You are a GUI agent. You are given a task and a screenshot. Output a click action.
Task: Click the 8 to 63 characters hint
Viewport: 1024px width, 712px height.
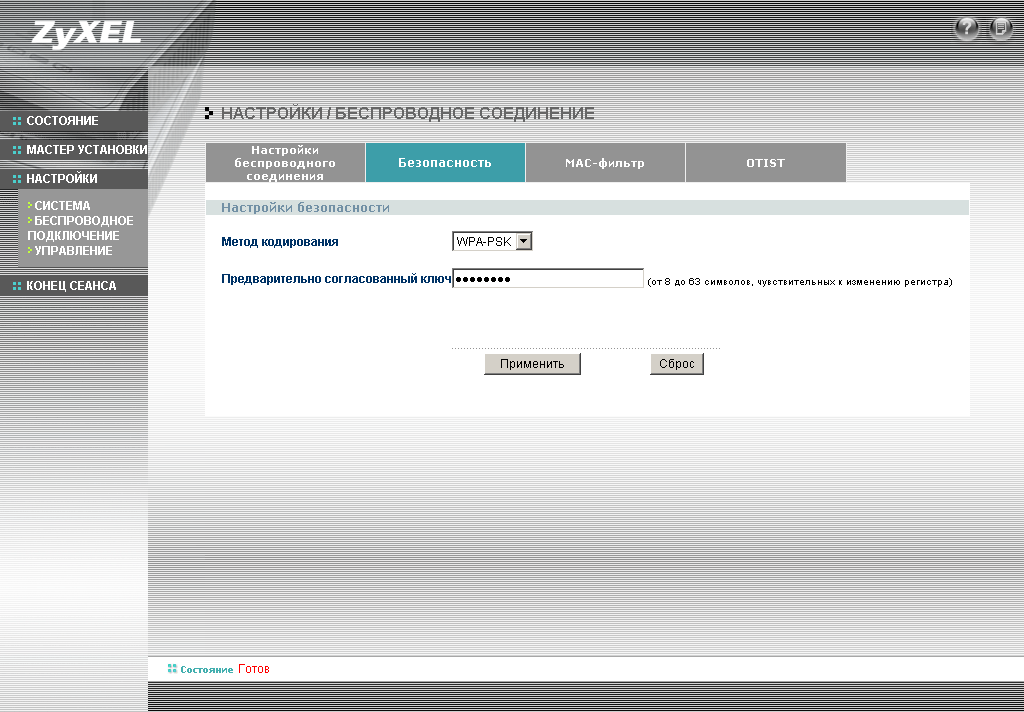(x=799, y=282)
